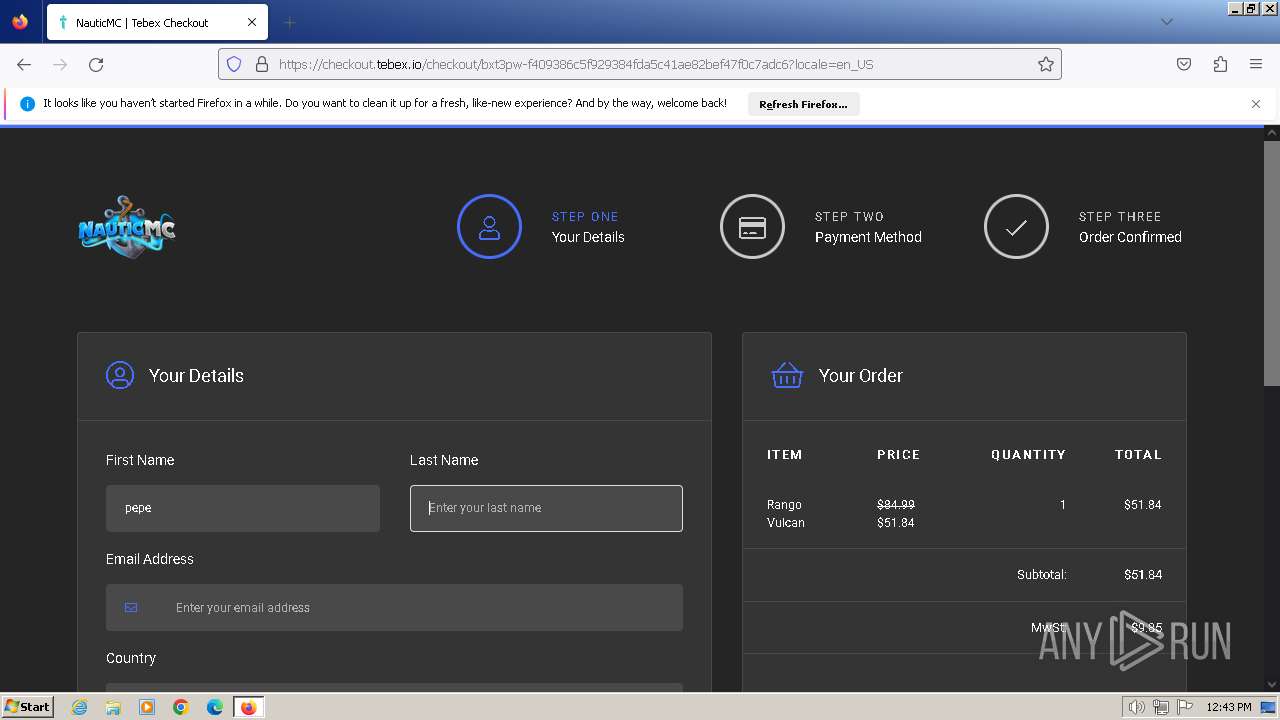
Task: Click the STEP TWO Payment Method label
Action: point(868,227)
